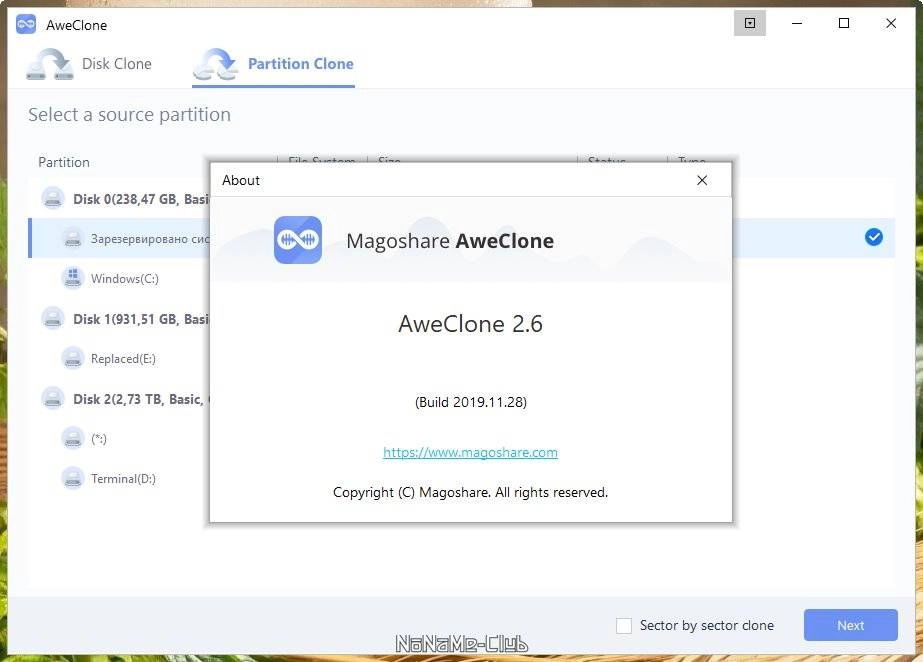
Task: Click the (*:) partition icon
Action: point(73,438)
